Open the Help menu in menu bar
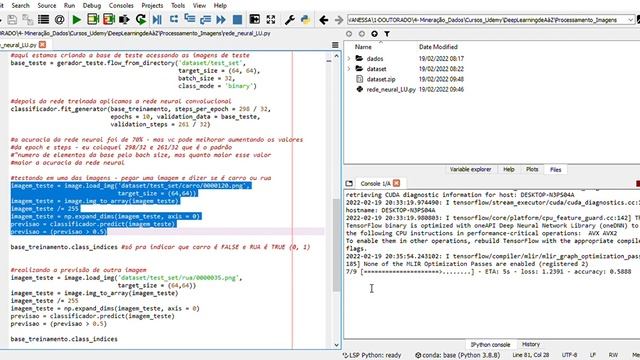Screen dimensions: 640x360 (220, 5)
